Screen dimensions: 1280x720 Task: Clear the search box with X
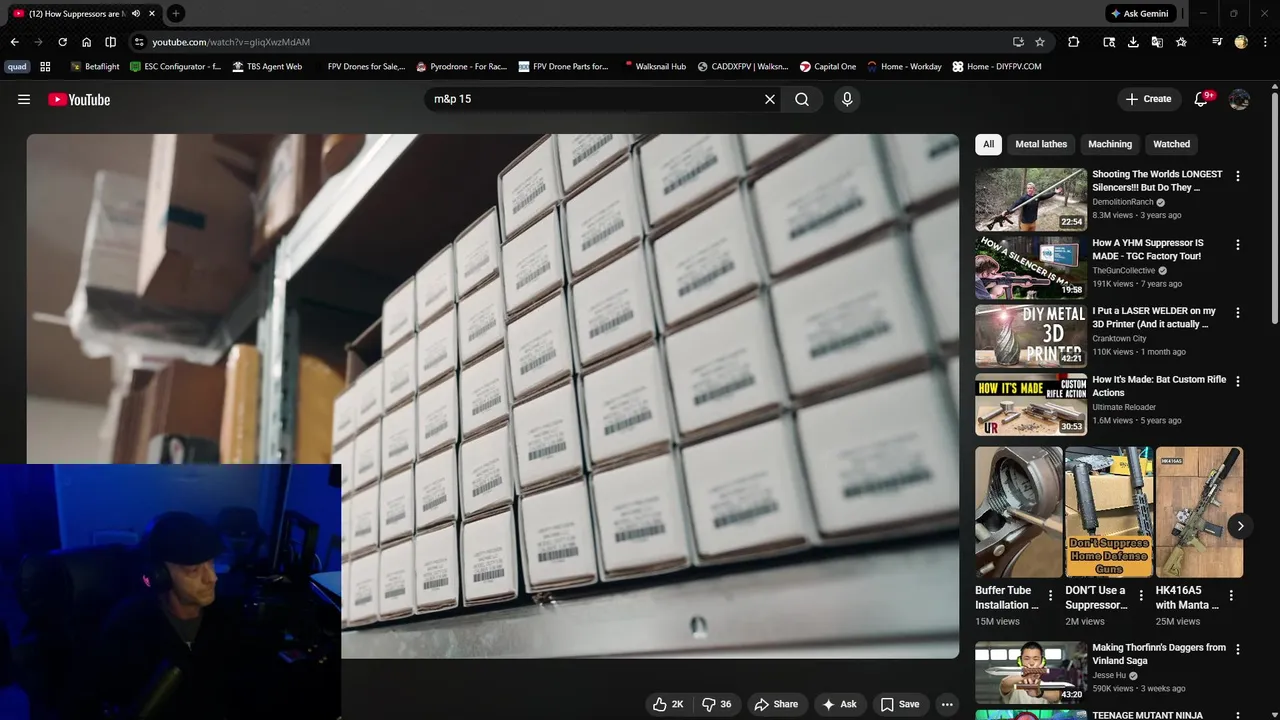coord(770,99)
